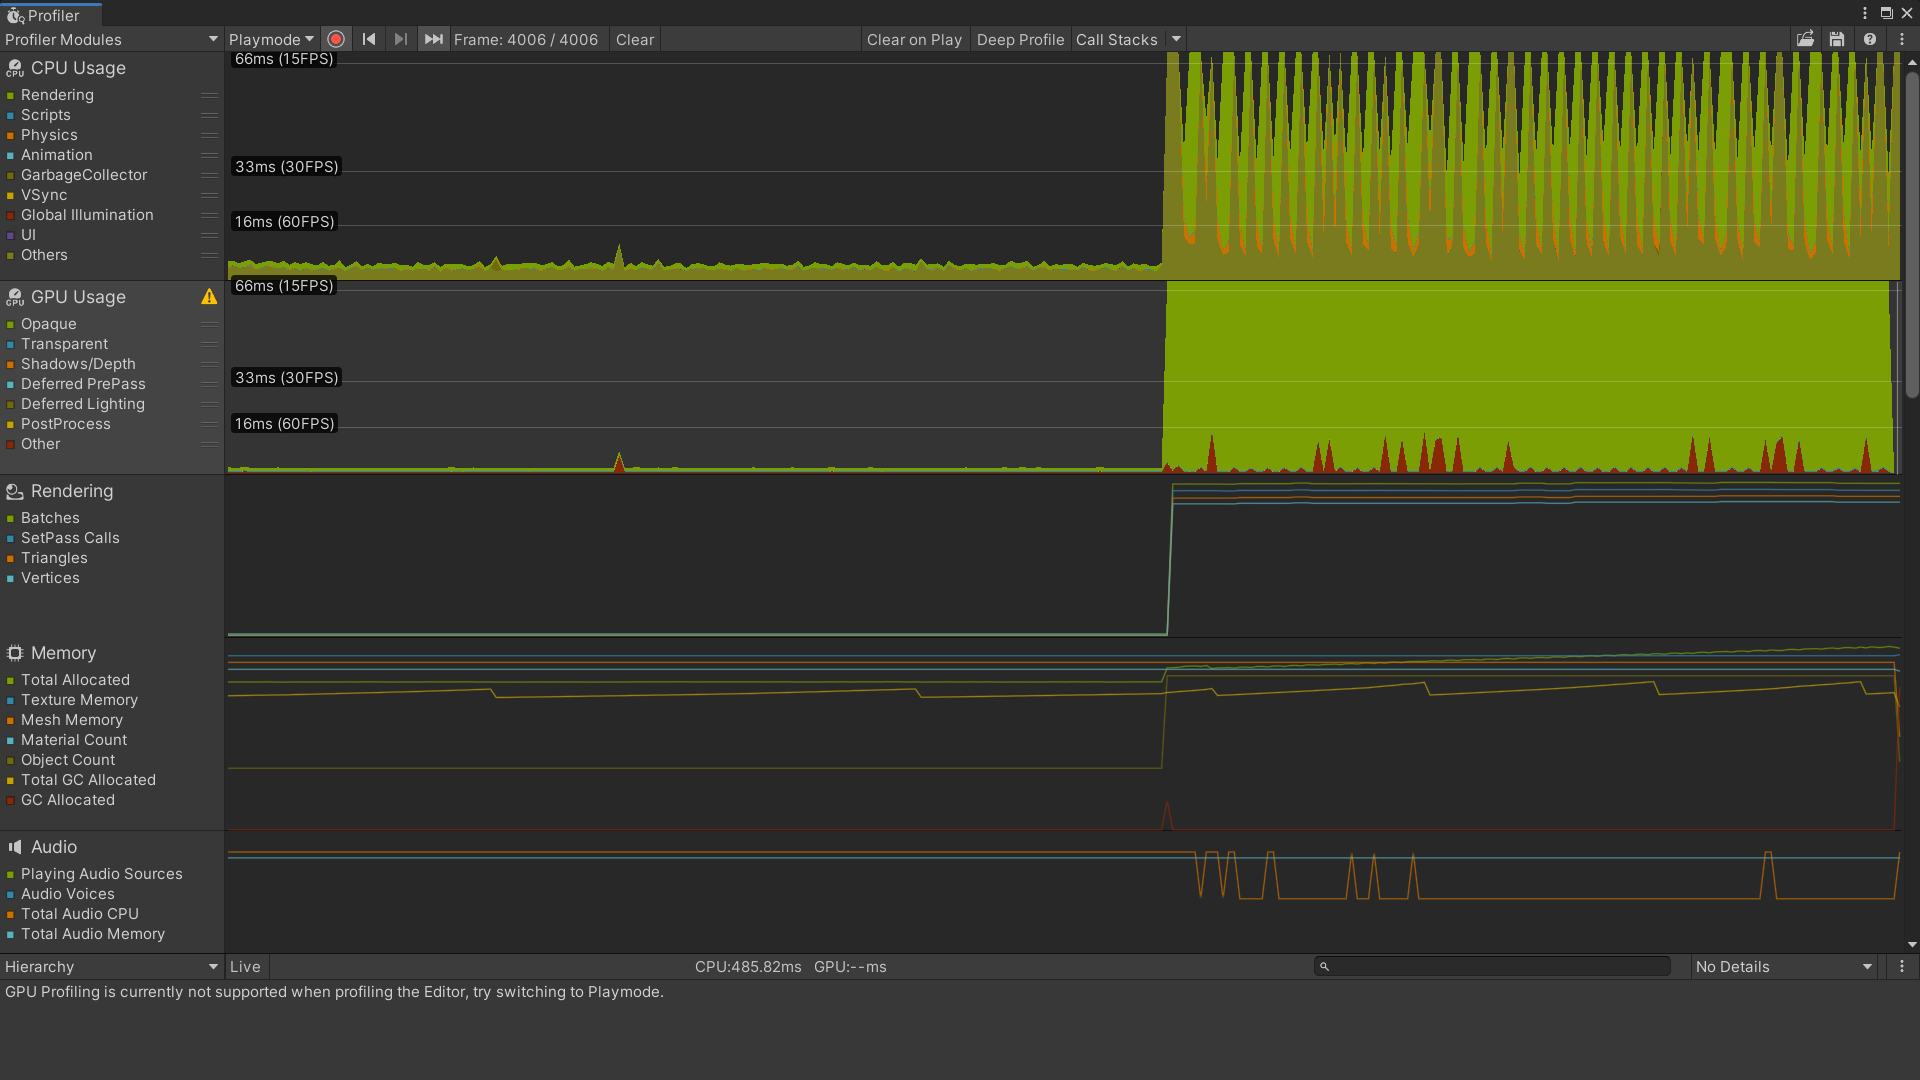This screenshot has height=1080, width=1920.
Task: Click the scroll down arrow of module list
Action: pos(1912,944)
